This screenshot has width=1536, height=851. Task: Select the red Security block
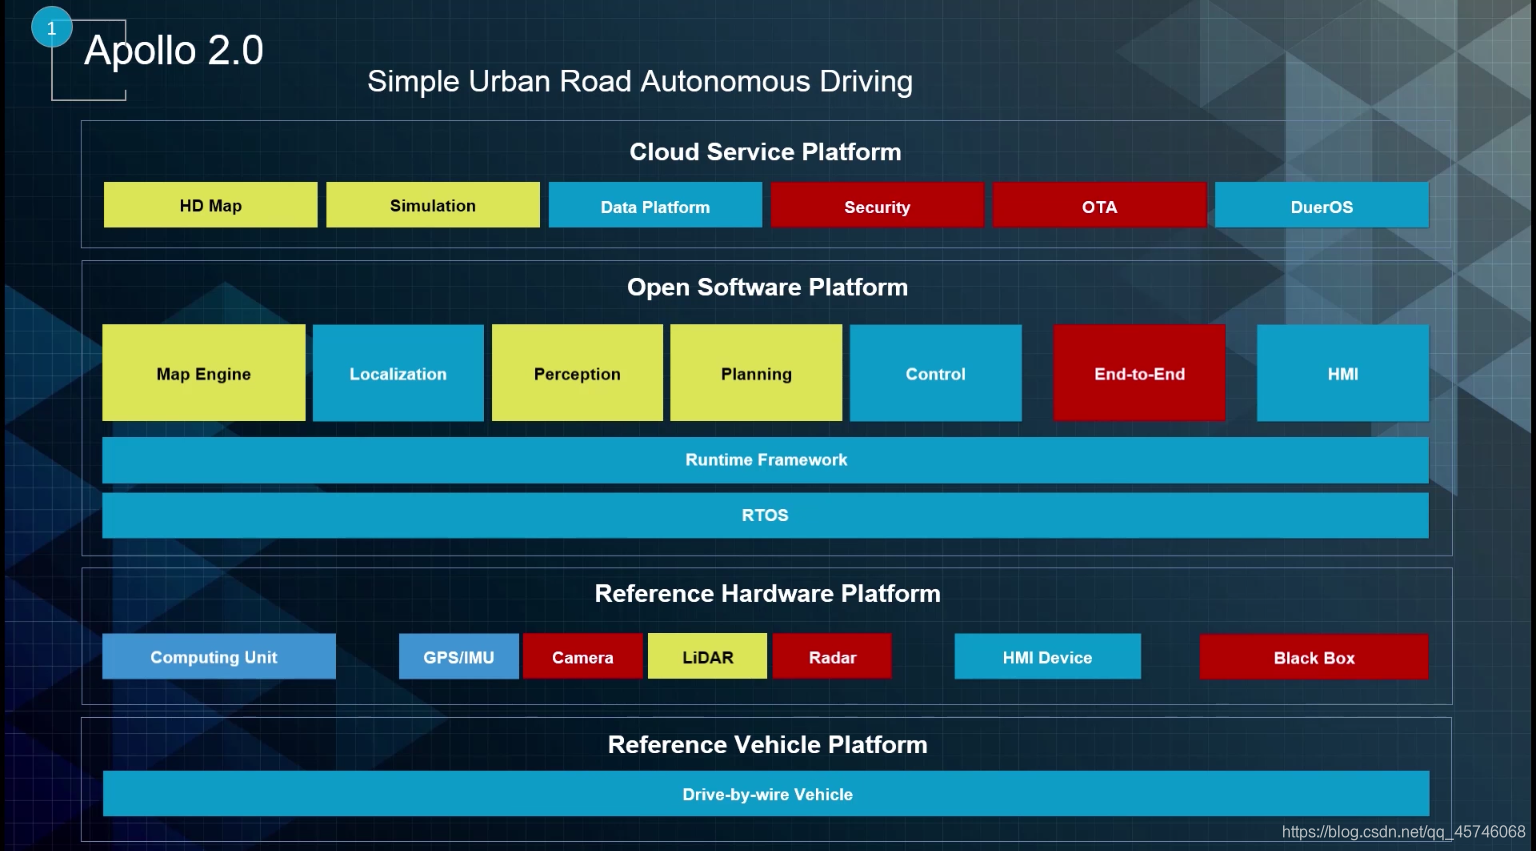[877, 205]
